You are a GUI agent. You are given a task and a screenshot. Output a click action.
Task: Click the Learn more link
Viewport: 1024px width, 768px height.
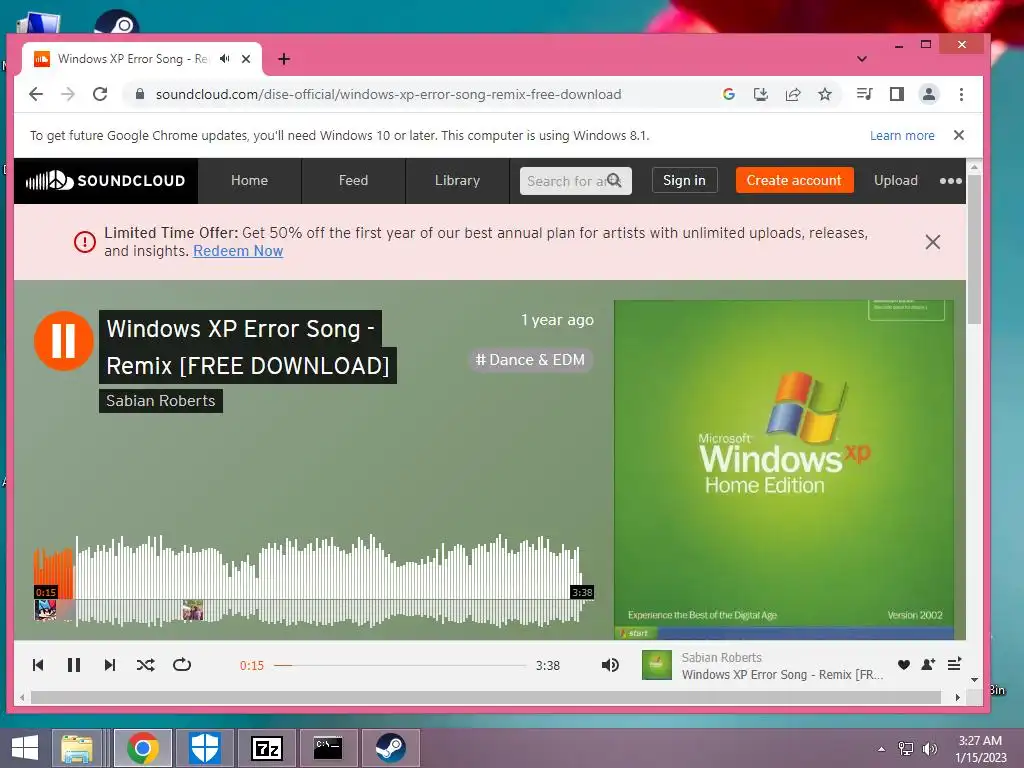click(902, 135)
